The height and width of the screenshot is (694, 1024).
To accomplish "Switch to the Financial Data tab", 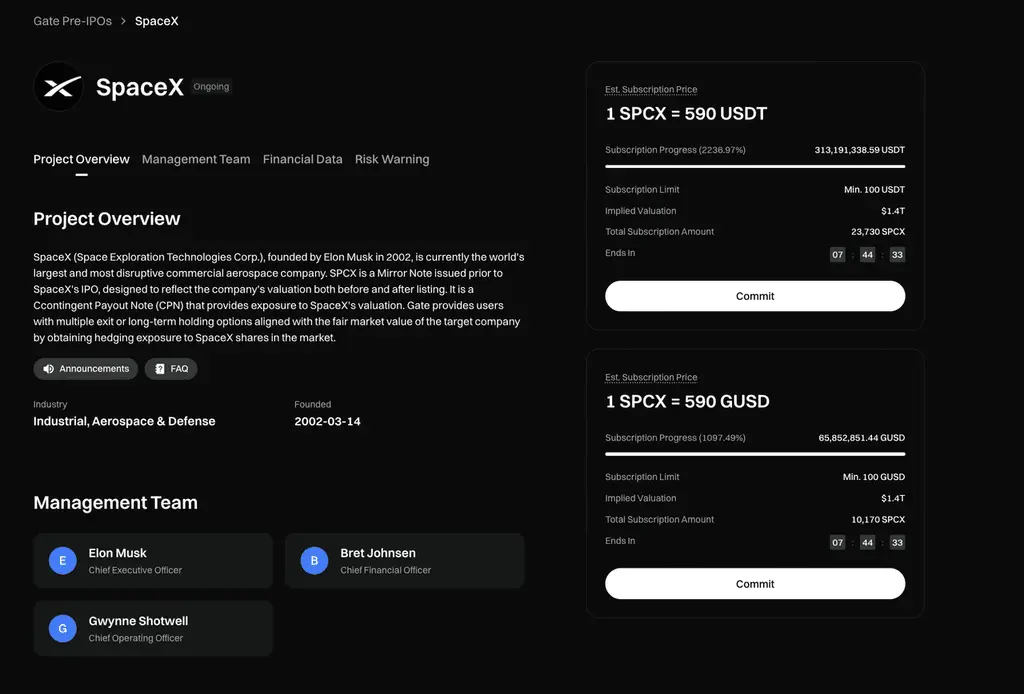I will point(302,159).
